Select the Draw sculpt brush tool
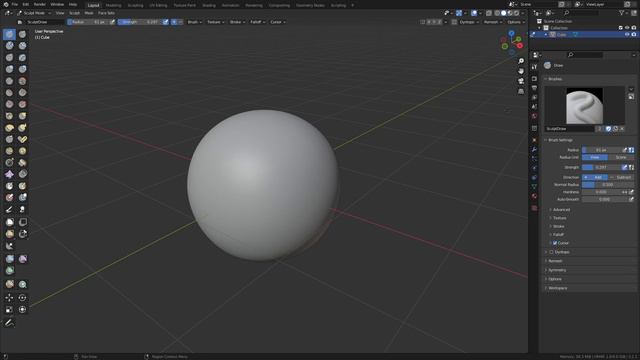Viewport: 640px width, 360px height. 9,34
